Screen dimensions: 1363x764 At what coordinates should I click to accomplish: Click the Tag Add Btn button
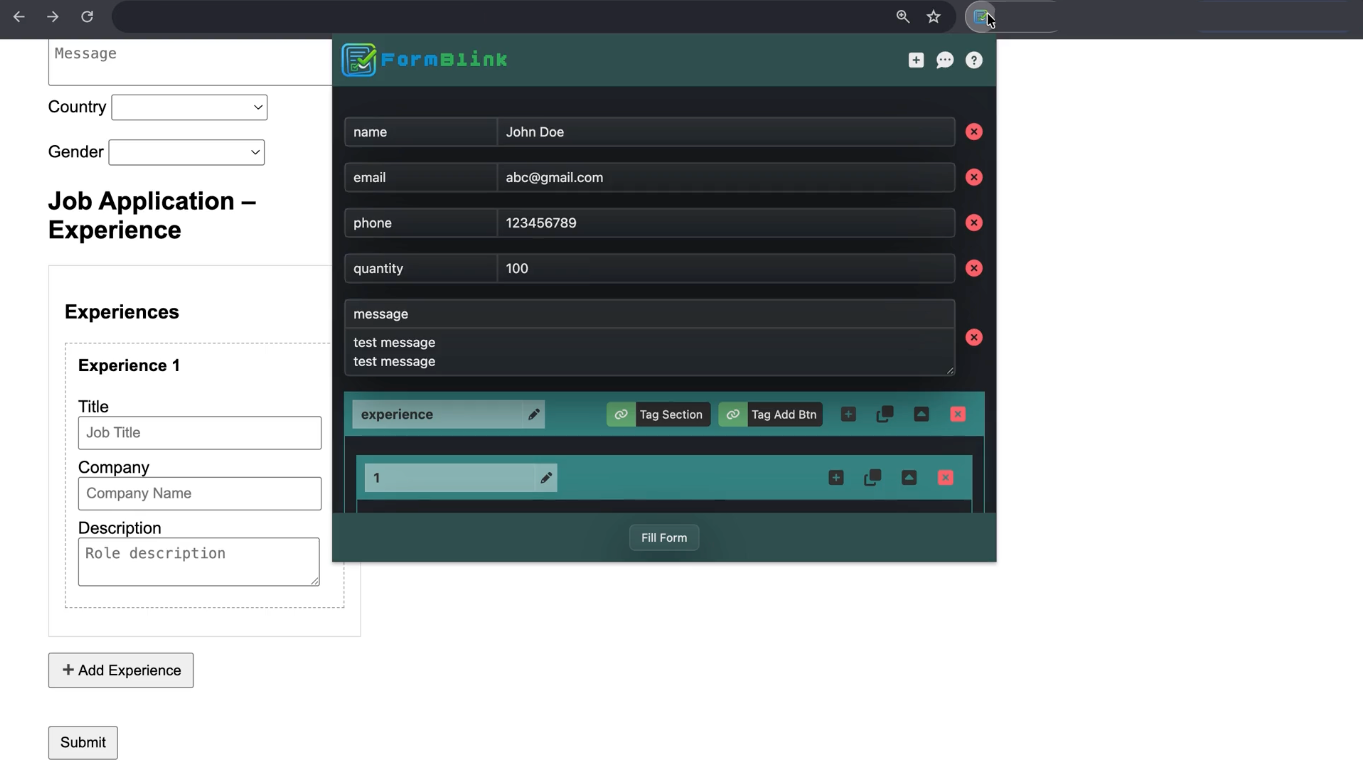click(770, 414)
